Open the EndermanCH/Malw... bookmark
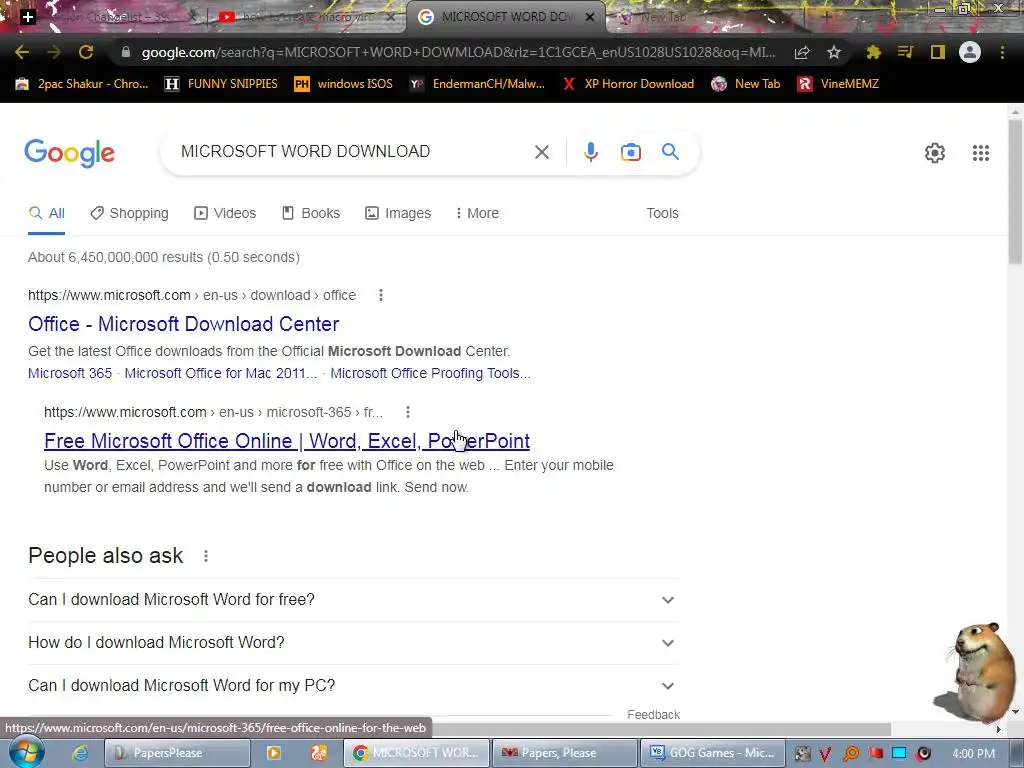Viewport: 1024px width, 768px height. tap(477, 84)
